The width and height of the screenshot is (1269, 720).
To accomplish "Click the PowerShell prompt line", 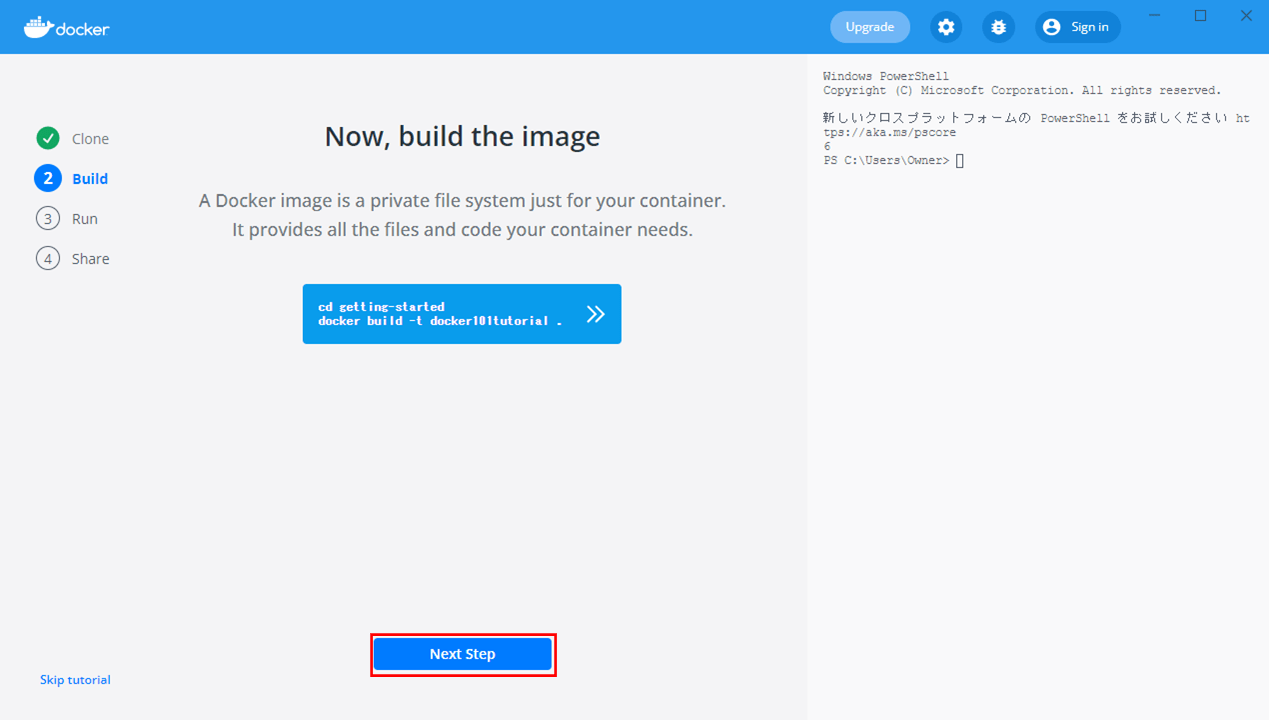I will (893, 160).
